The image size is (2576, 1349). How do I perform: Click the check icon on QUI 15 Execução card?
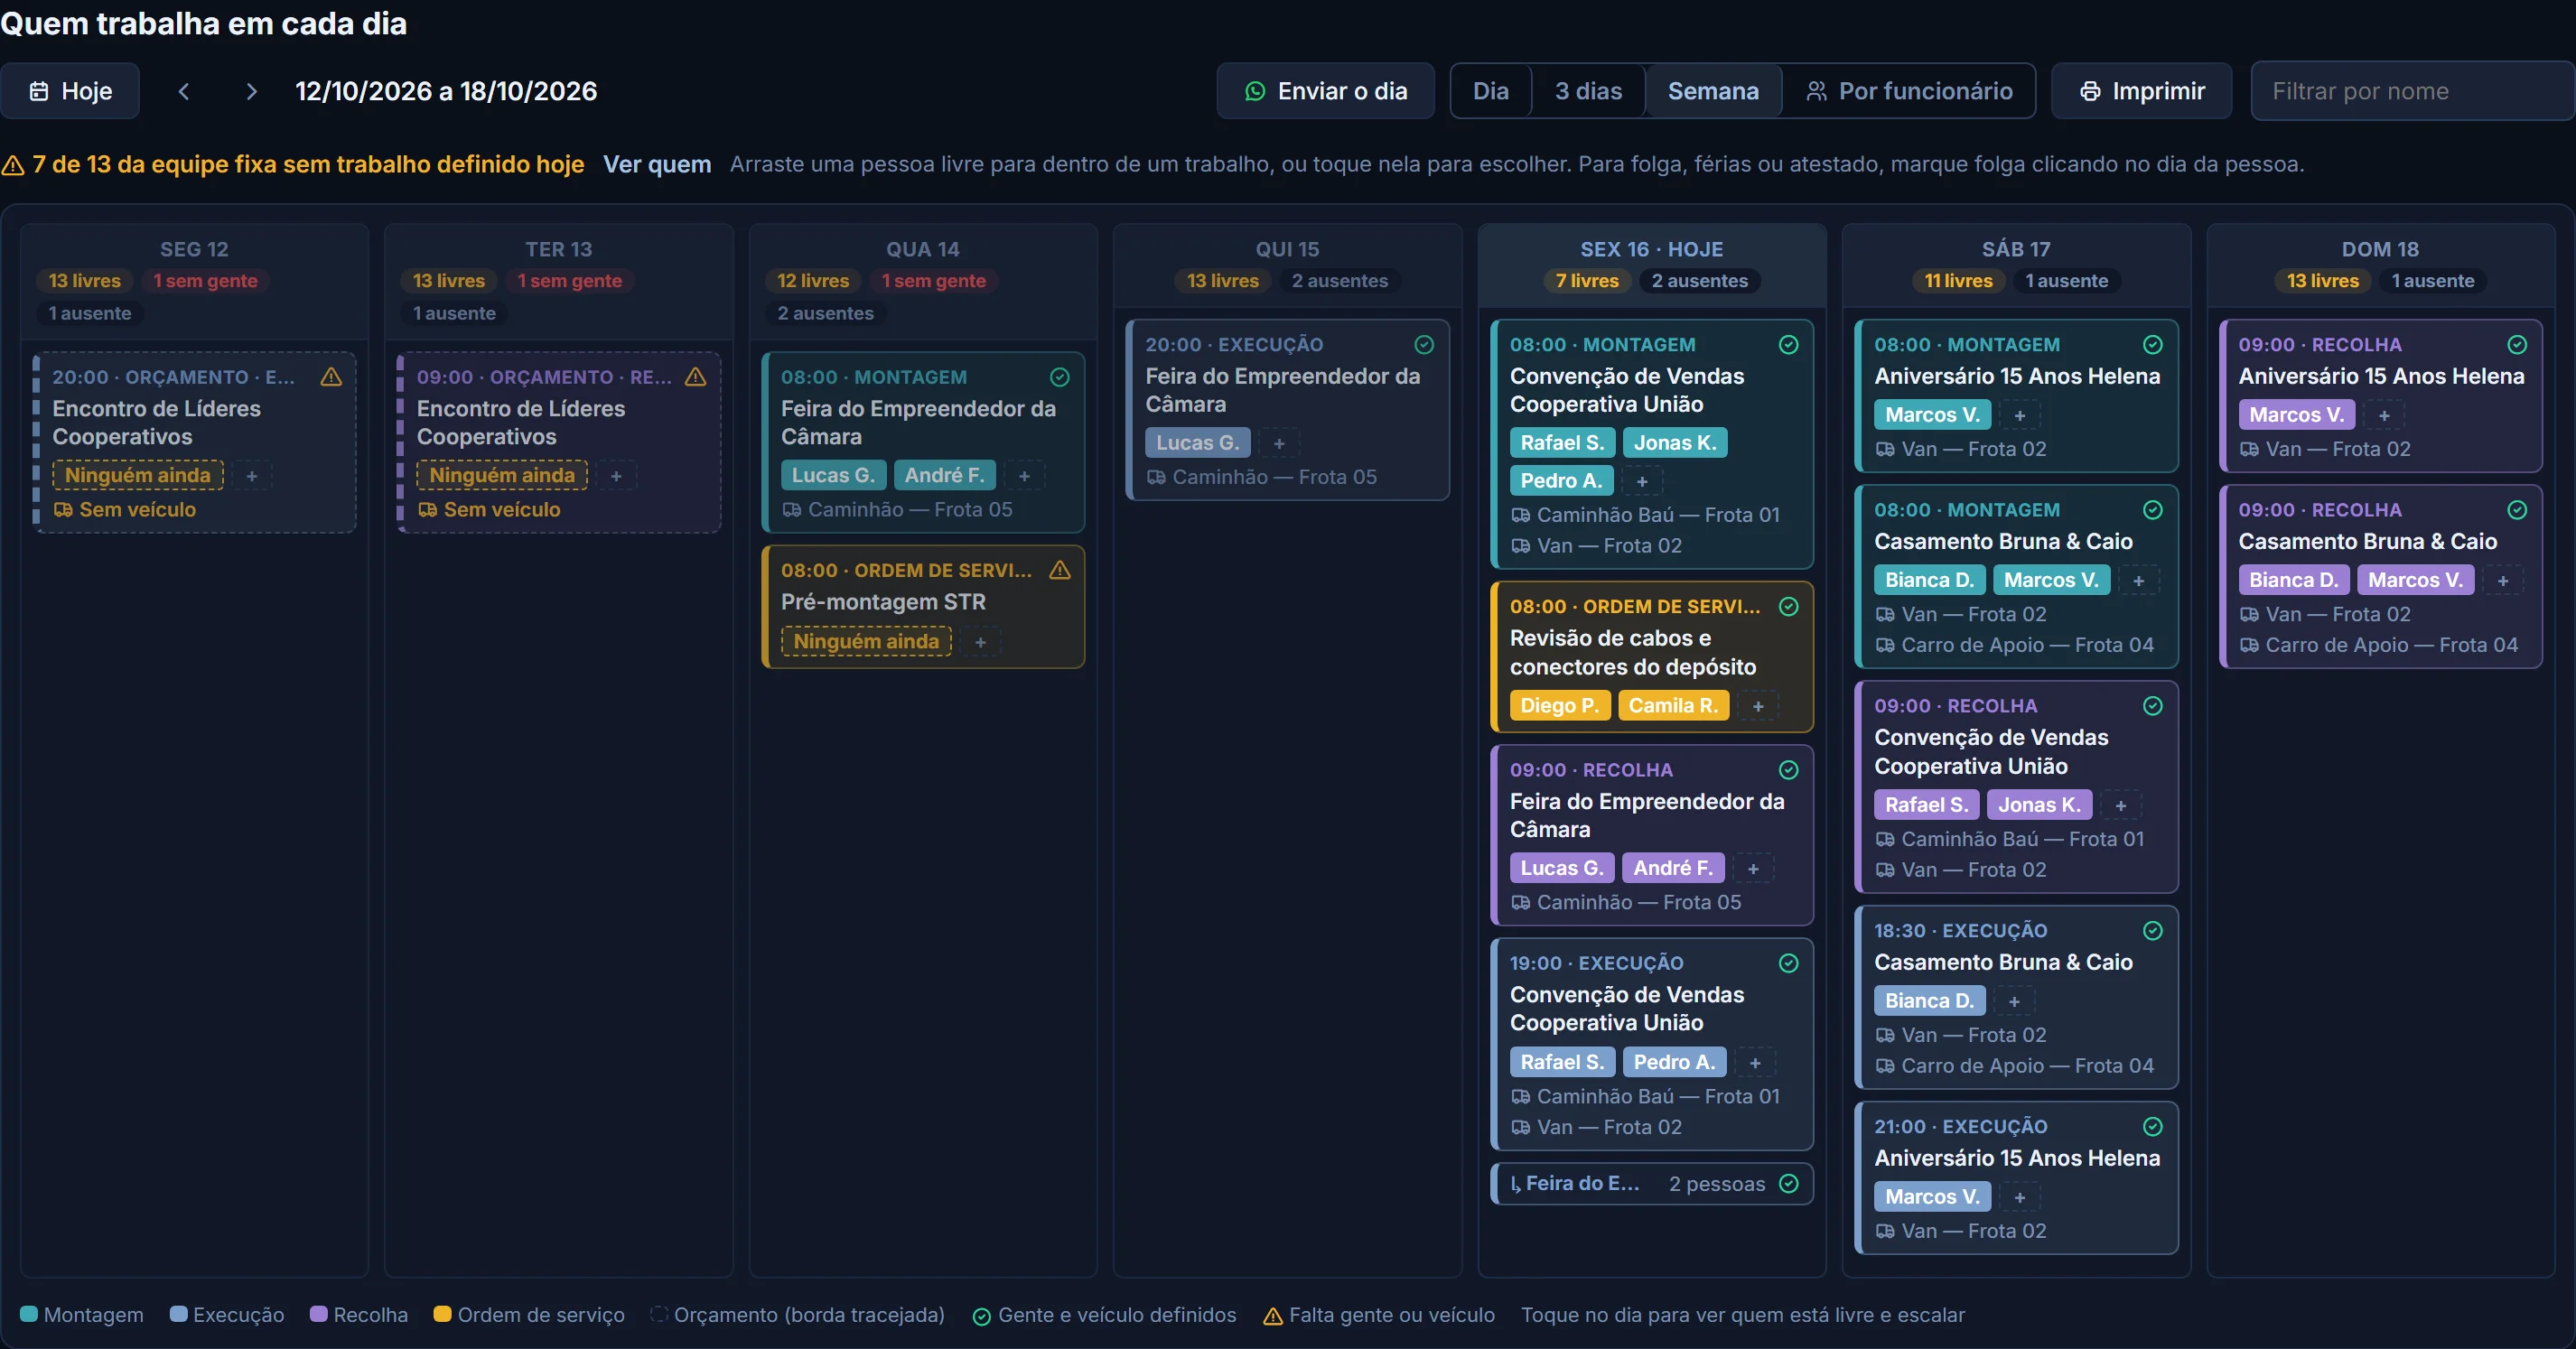[1424, 344]
